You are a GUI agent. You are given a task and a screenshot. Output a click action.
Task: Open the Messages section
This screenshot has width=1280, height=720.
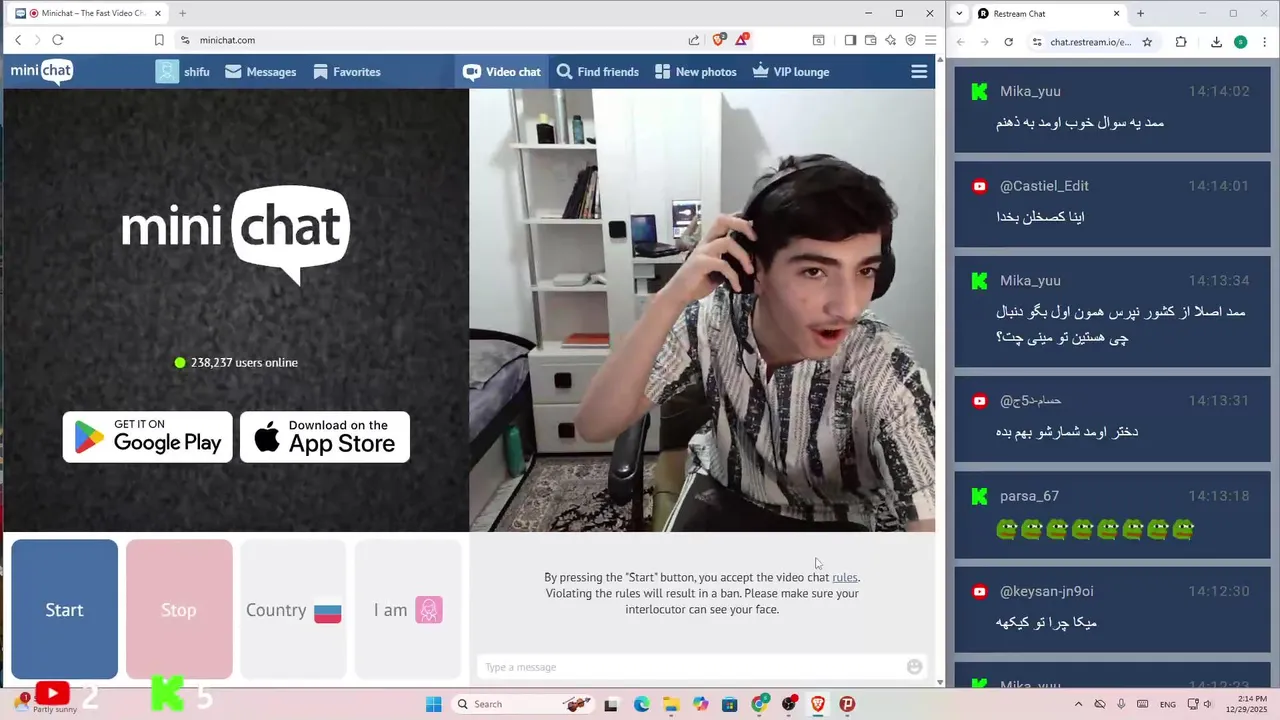click(x=260, y=72)
